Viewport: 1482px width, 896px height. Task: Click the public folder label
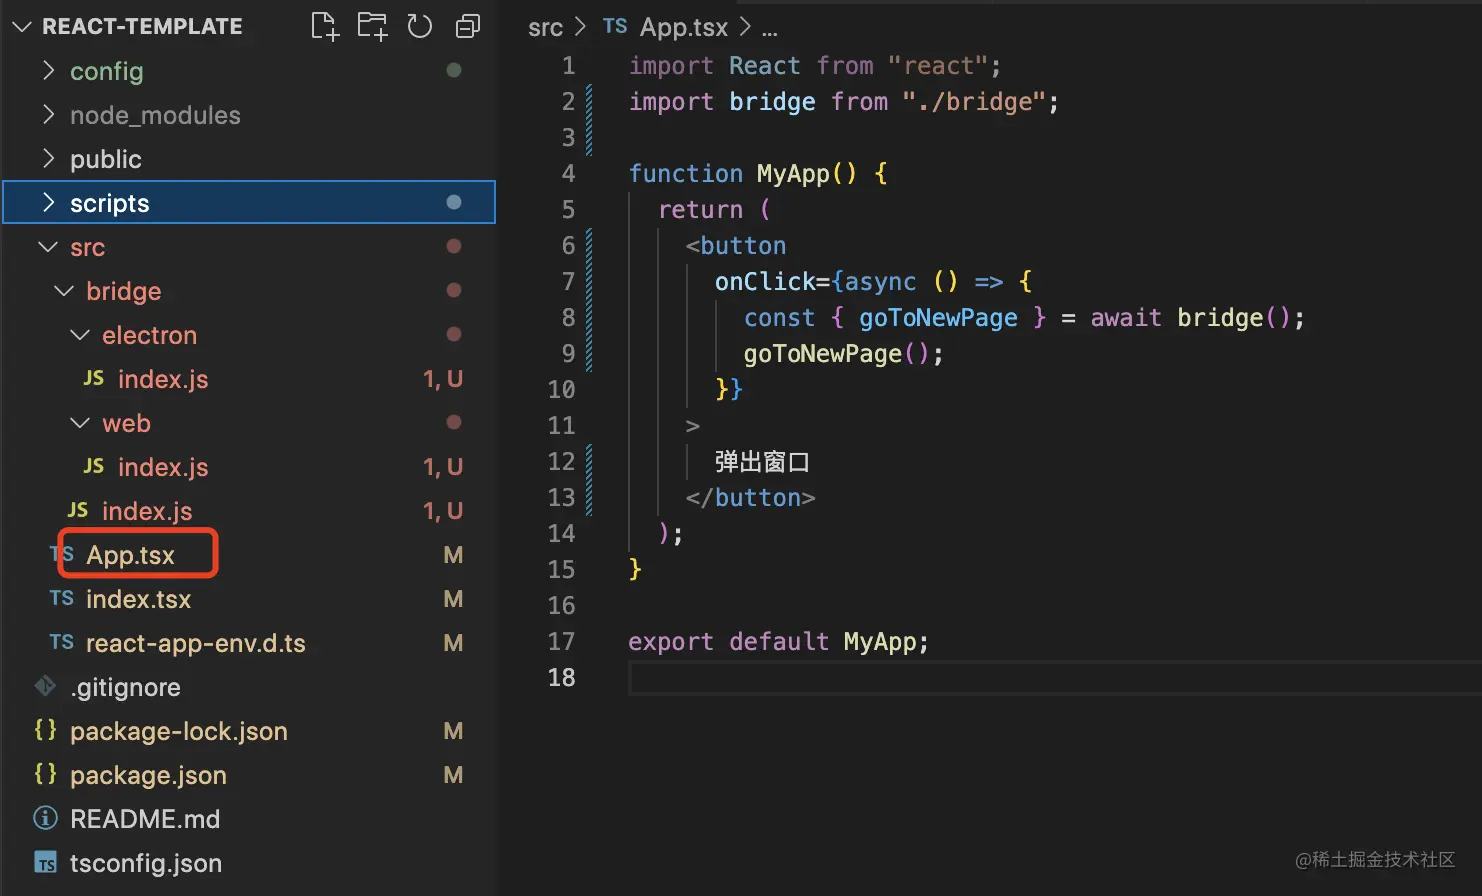tap(106, 159)
